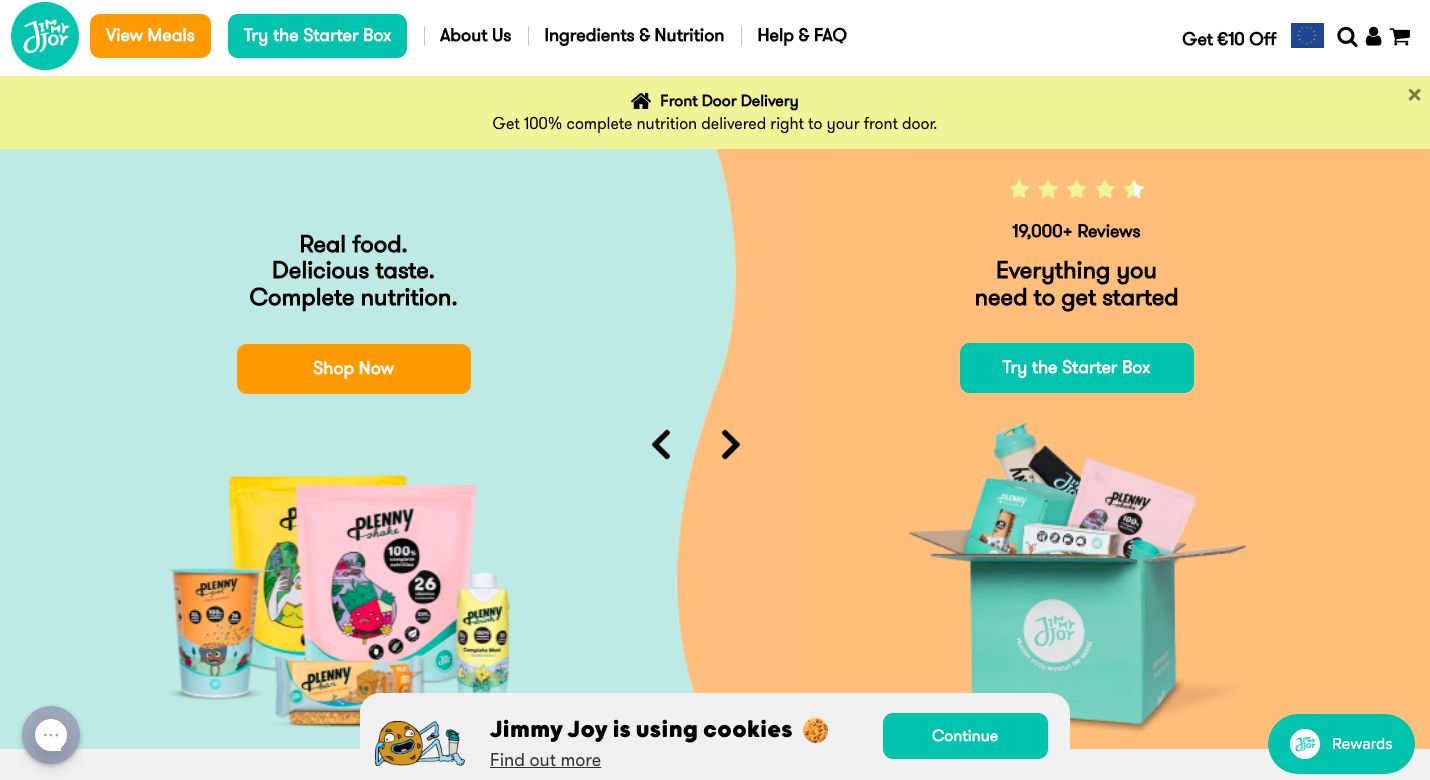Screen dimensions: 1430x780
Task: Select the EU flag region icon
Action: coord(1307,36)
